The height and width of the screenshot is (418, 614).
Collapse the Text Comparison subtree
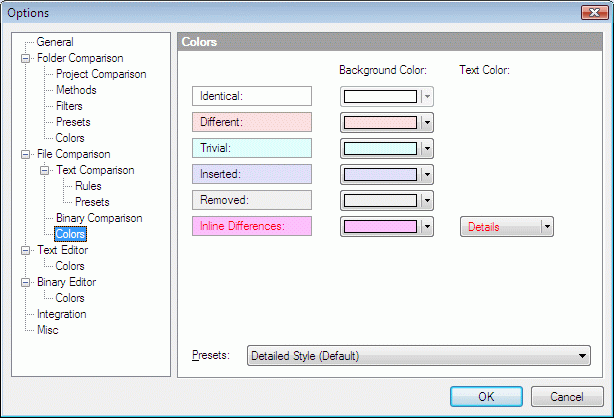click(45, 170)
